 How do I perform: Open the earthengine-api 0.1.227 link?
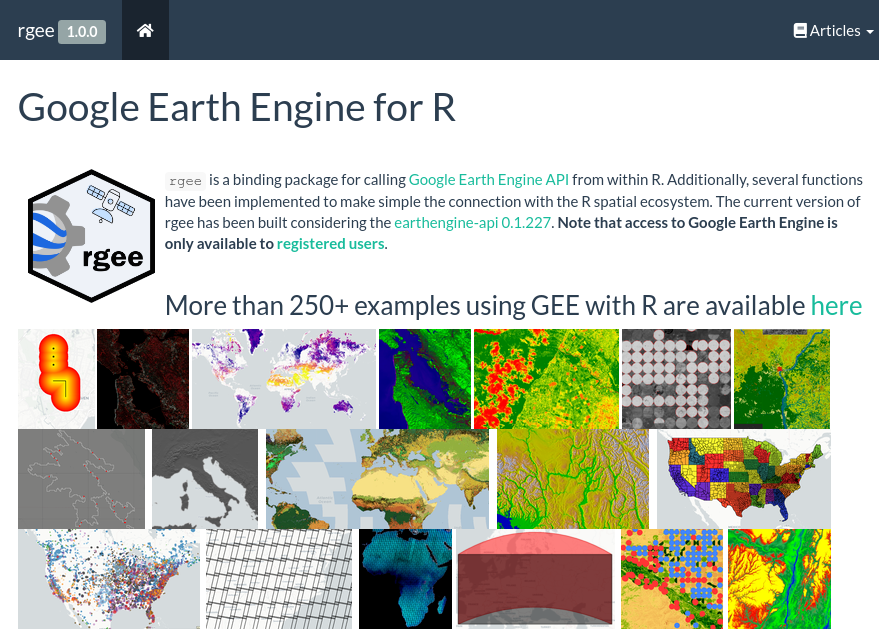(x=472, y=223)
